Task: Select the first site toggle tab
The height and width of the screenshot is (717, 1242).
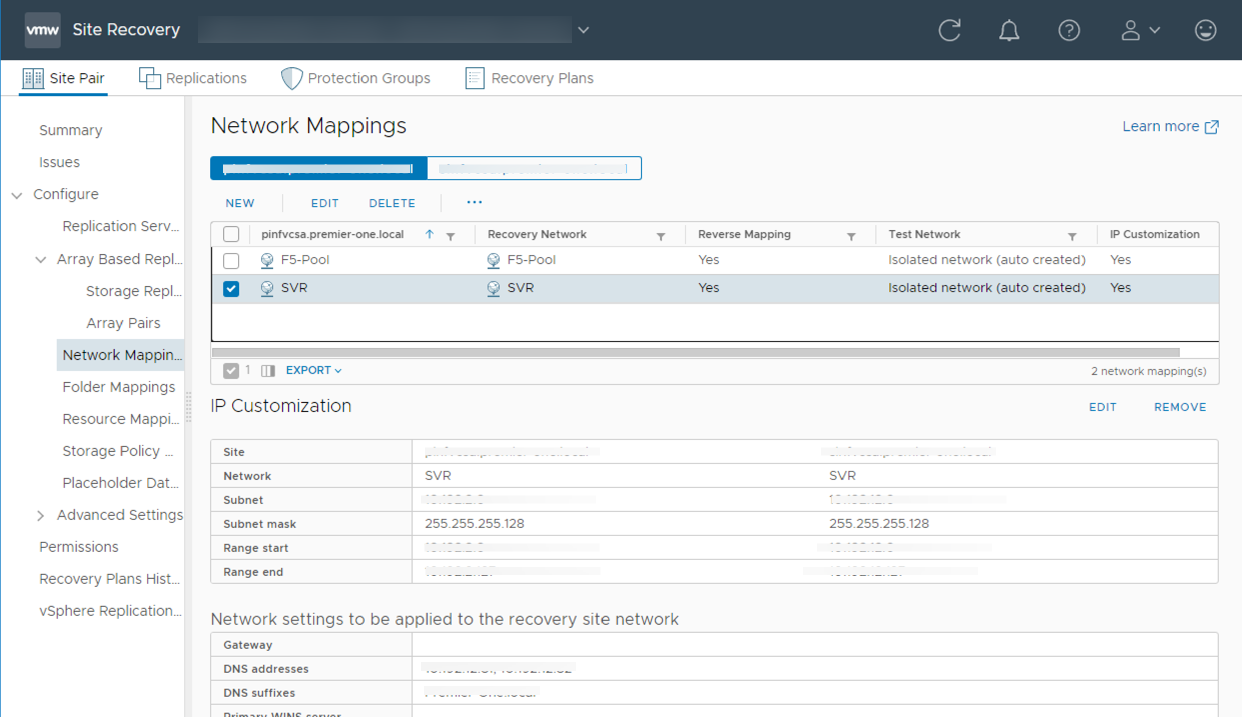Action: [x=319, y=168]
